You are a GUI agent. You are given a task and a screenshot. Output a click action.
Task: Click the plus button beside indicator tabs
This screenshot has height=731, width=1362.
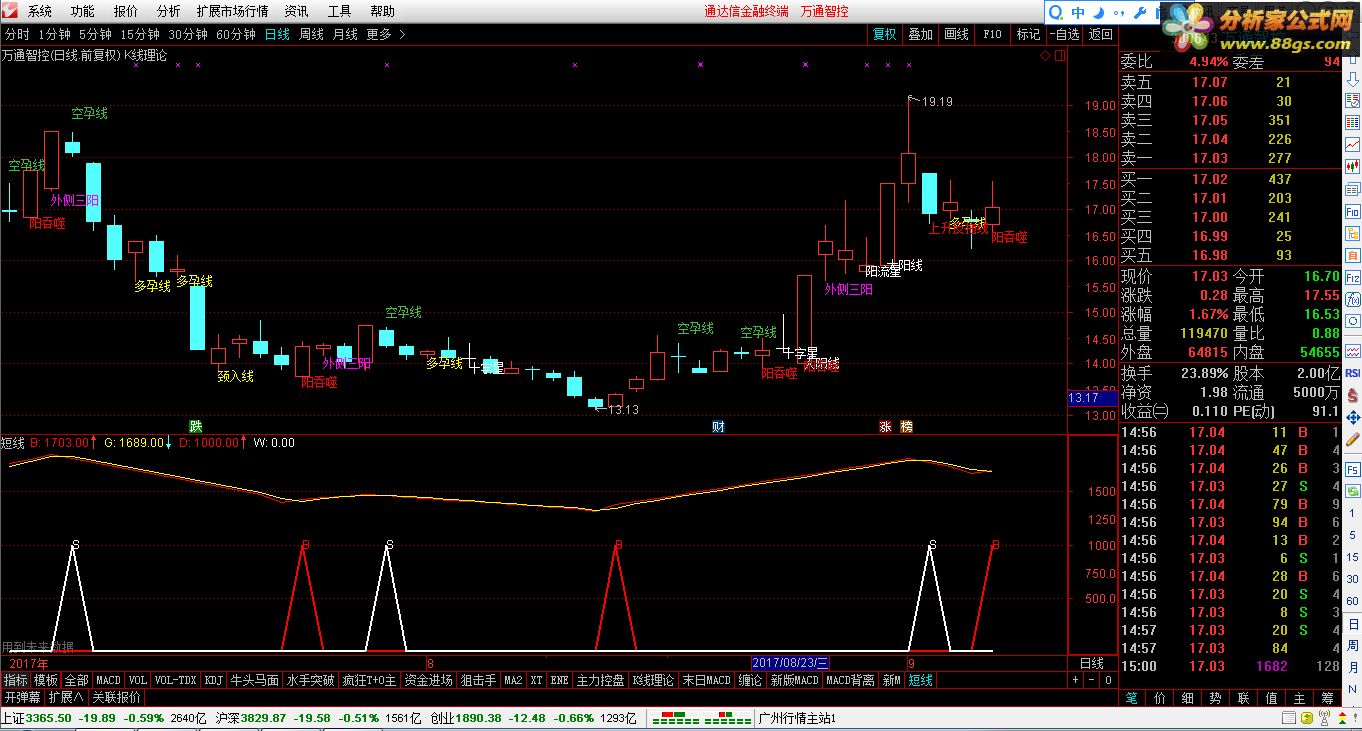pyautogui.click(x=1075, y=680)
